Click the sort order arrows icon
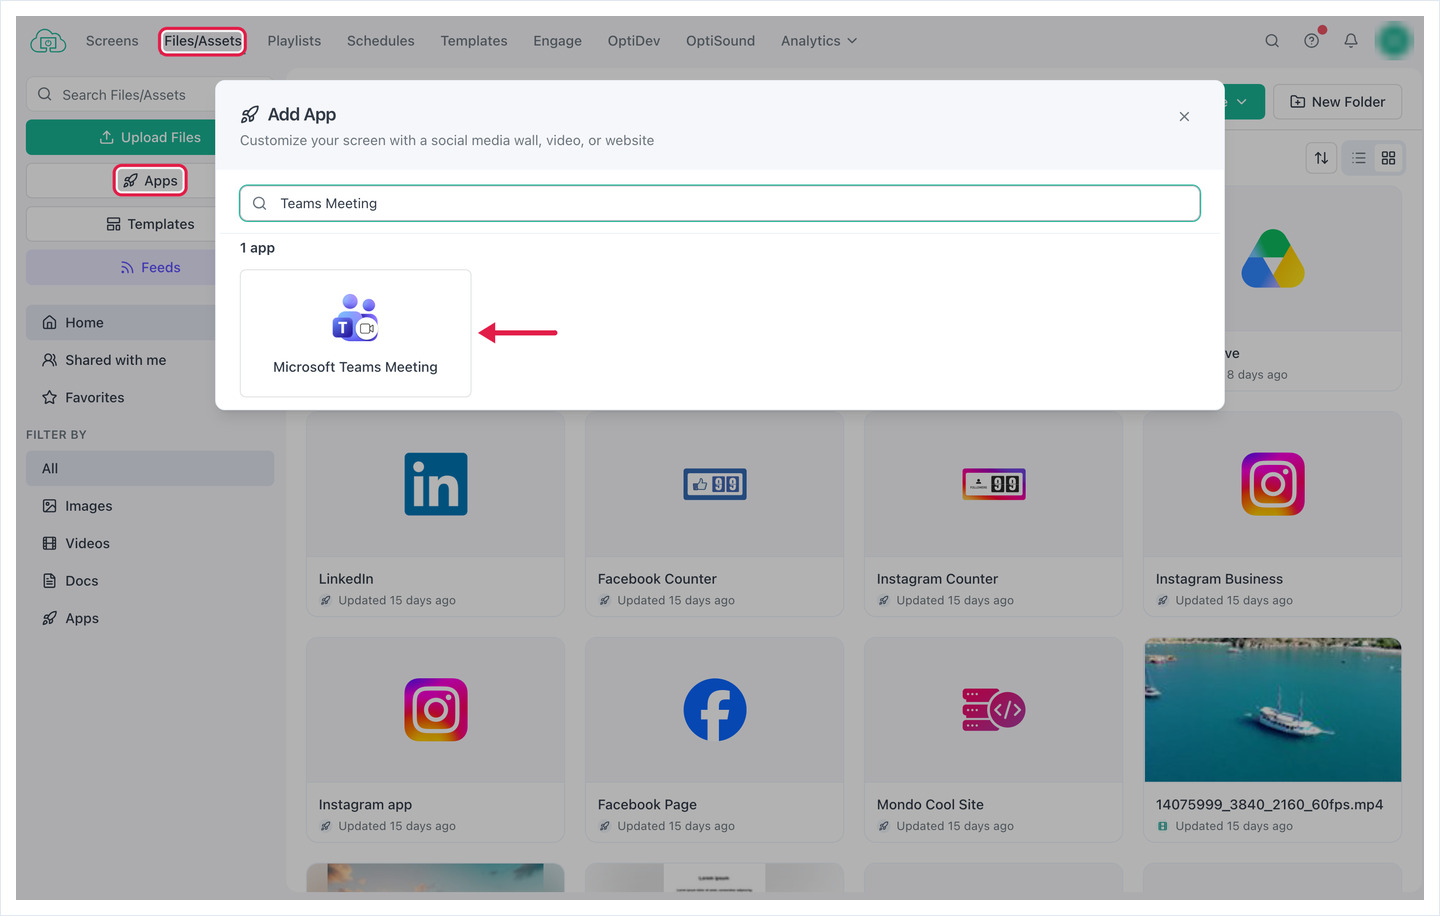The height and width of the screenshot is (916, 1440). pyautogui.click(x=1321, y=158)
